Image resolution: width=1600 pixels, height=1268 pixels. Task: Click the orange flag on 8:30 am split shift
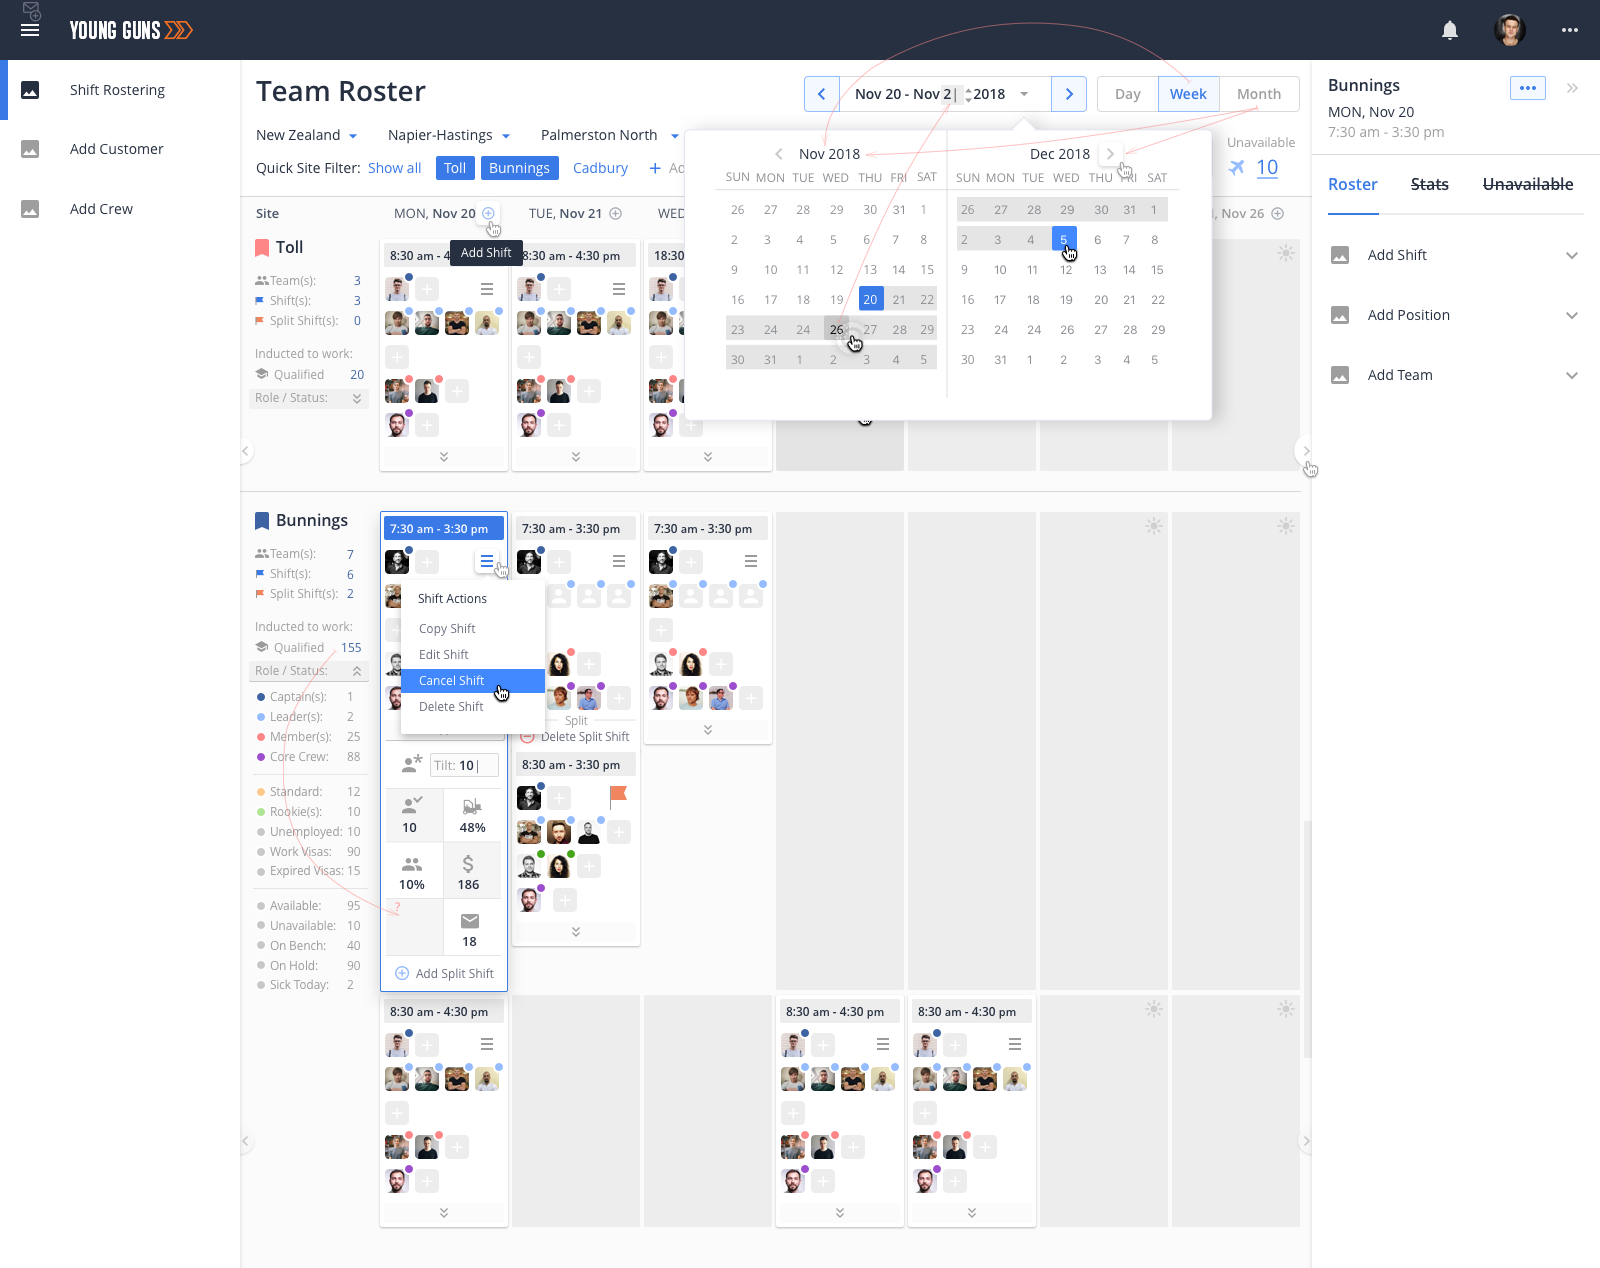click(x=618, y=795)
